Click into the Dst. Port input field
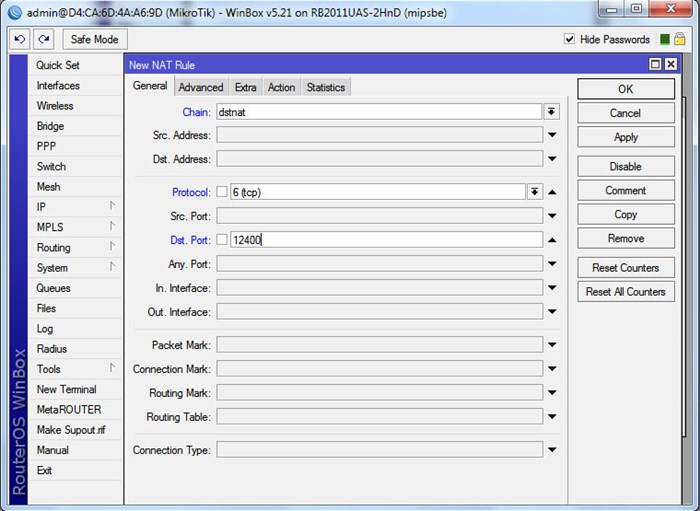This screenshot has height=511, width=700. pos(387,240)
